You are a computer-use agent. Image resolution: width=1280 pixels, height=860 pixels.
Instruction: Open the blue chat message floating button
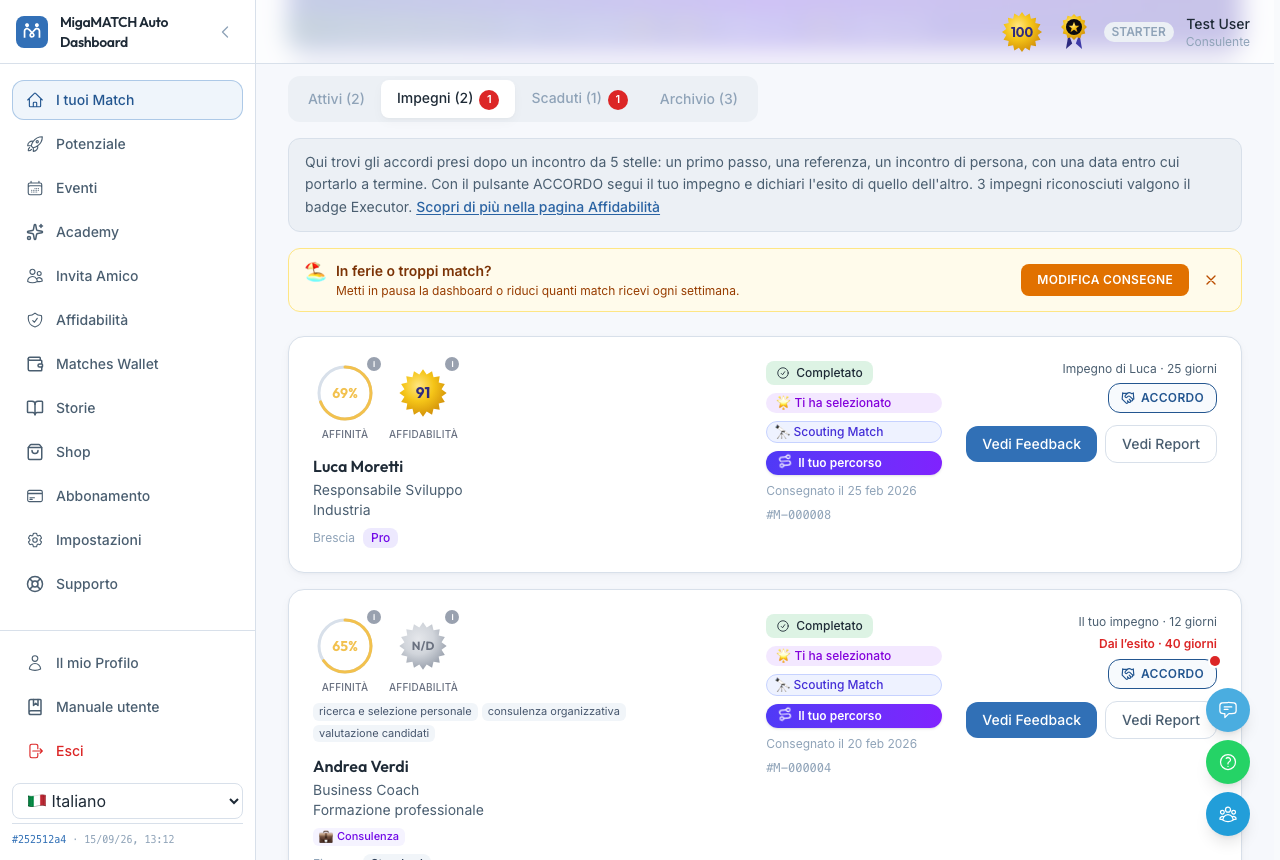[x=1228, y=710]
